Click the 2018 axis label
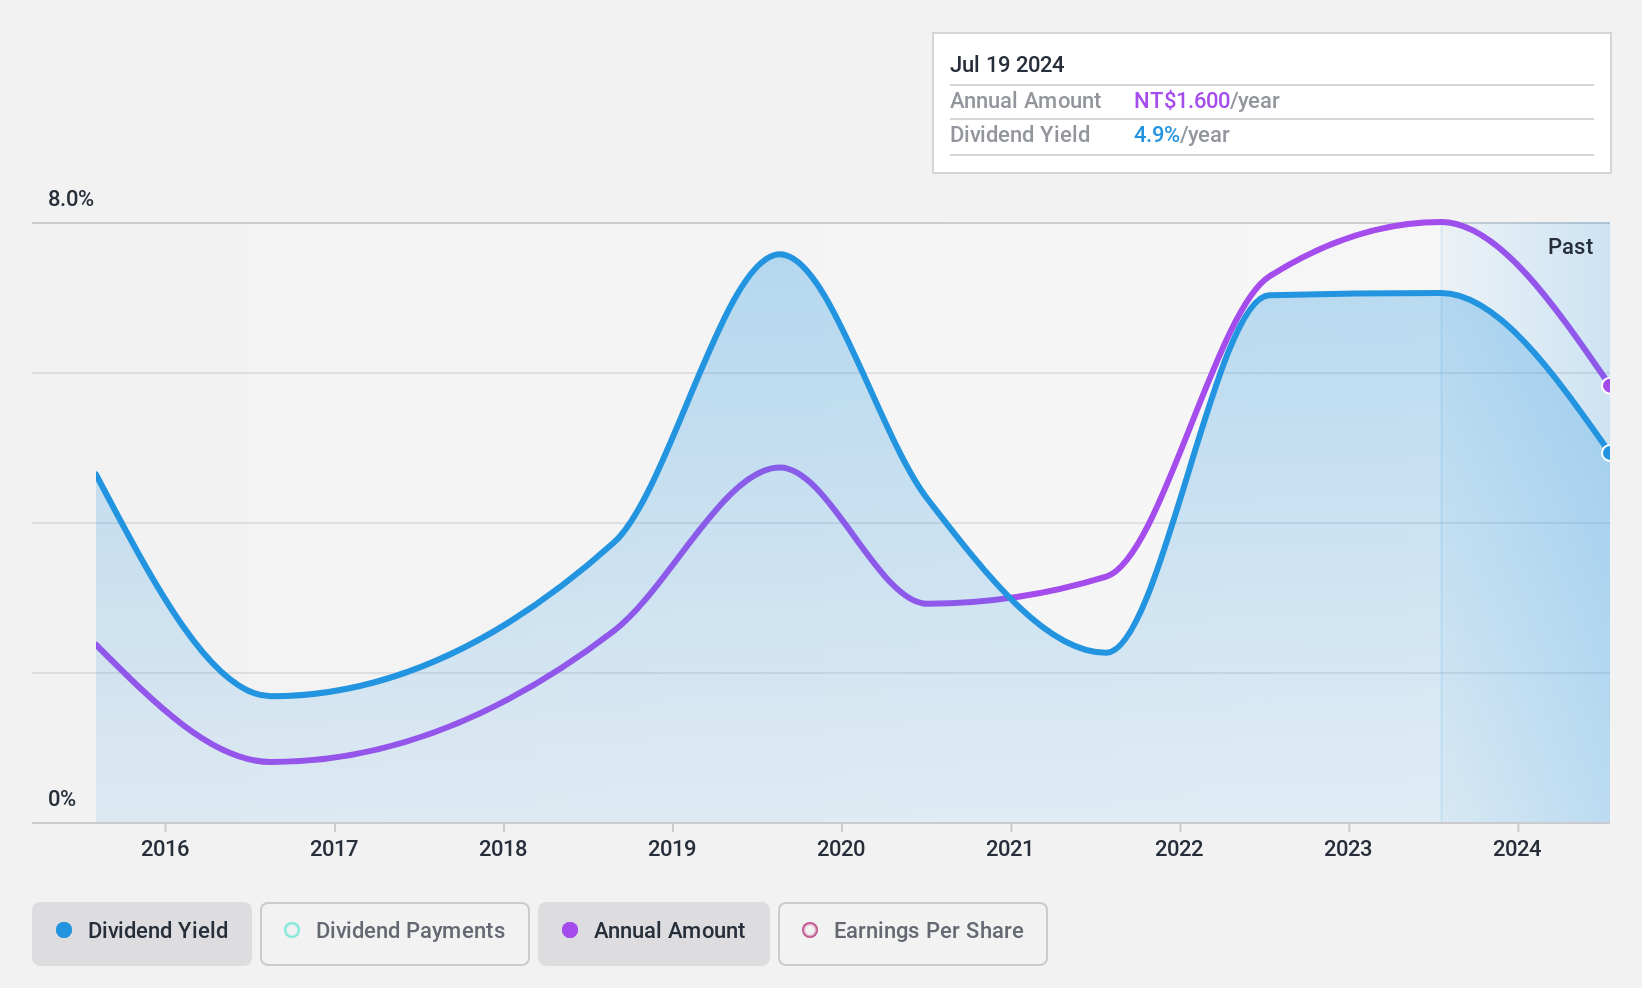The image size is (1642, 988). pyautogui.click(x=503, y=849)
